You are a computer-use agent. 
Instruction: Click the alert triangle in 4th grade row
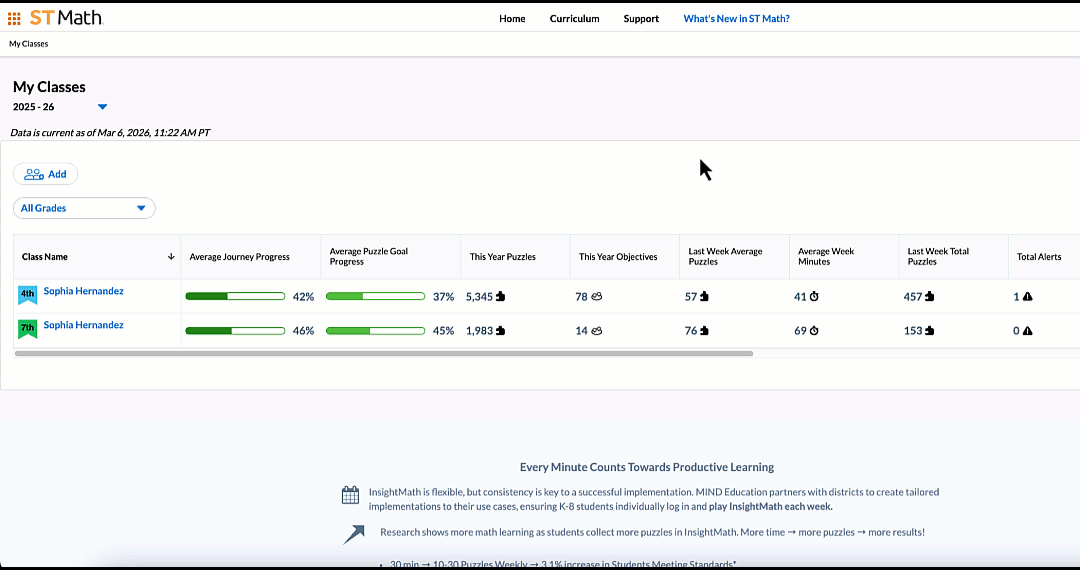point(1028,297)
